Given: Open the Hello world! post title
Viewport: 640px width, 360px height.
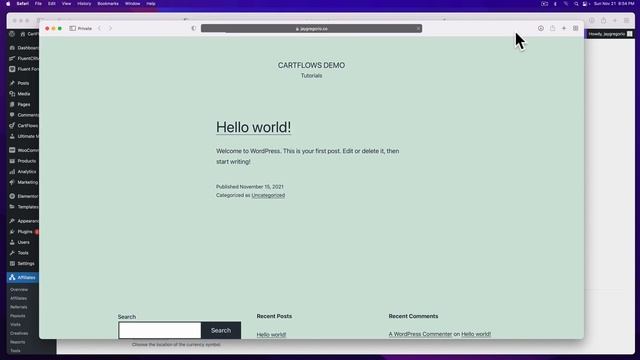Looking at the screenshot, I should [x=253, y=127].
